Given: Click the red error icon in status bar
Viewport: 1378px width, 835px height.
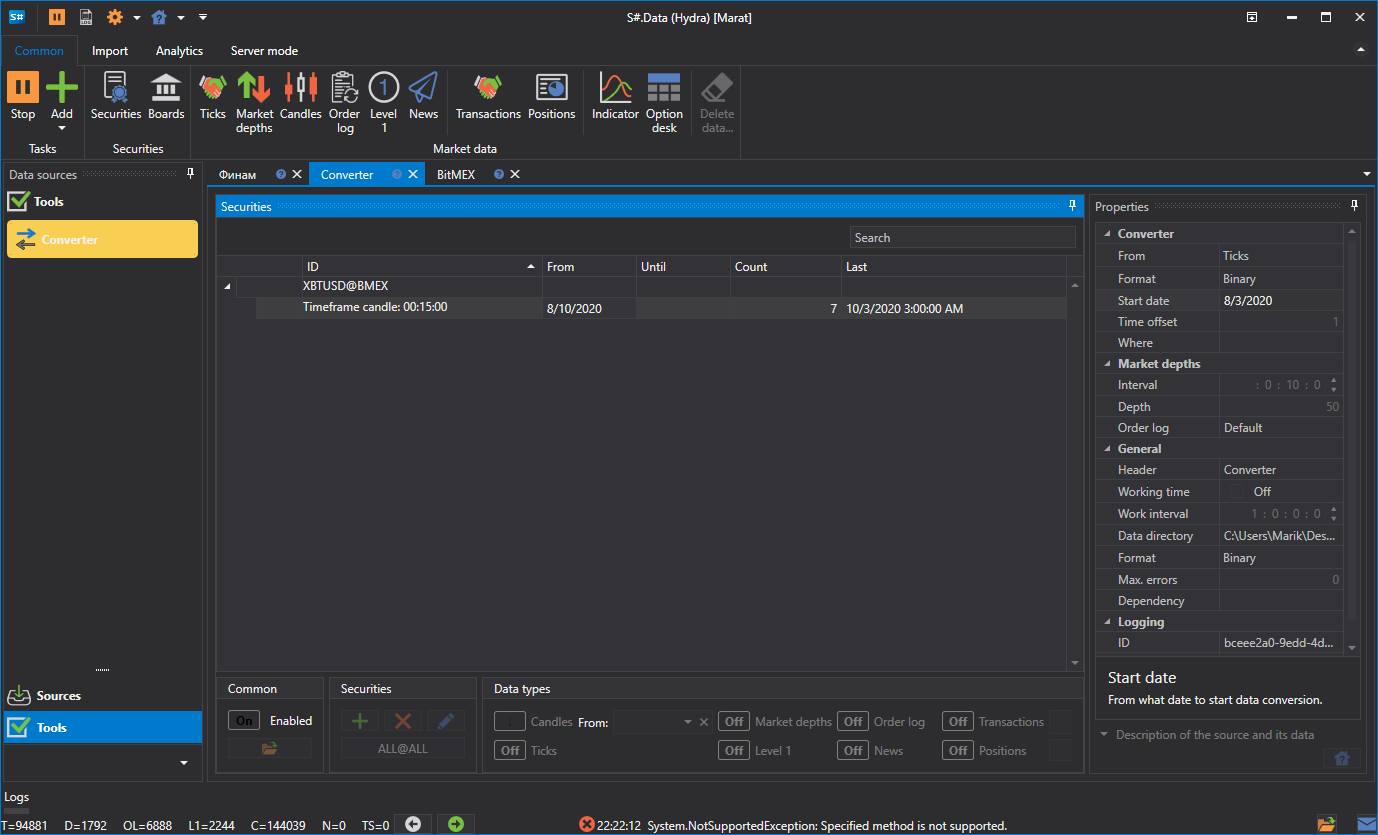Looking at the screenshot, I should (x=587, y=824).
